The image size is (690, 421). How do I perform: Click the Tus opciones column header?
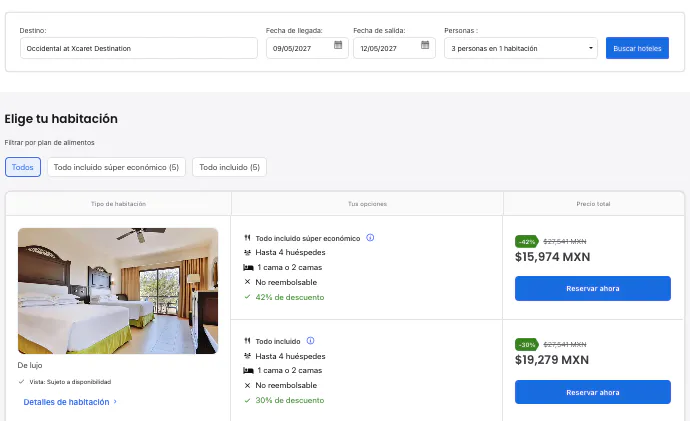[367, 204]
